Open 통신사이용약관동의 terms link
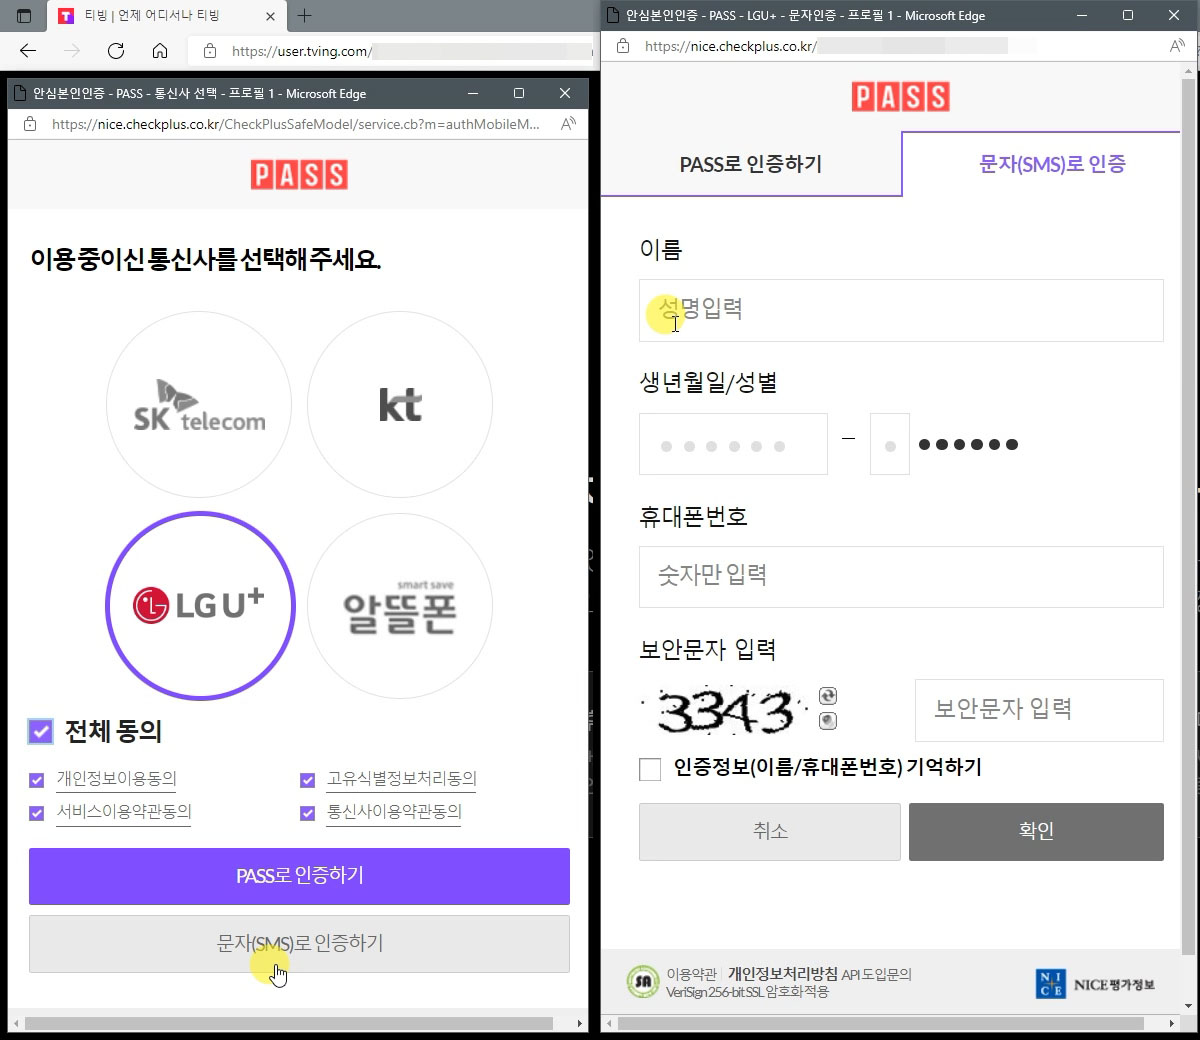Screen dimensions: 1200x1040 tap(394, 812)
